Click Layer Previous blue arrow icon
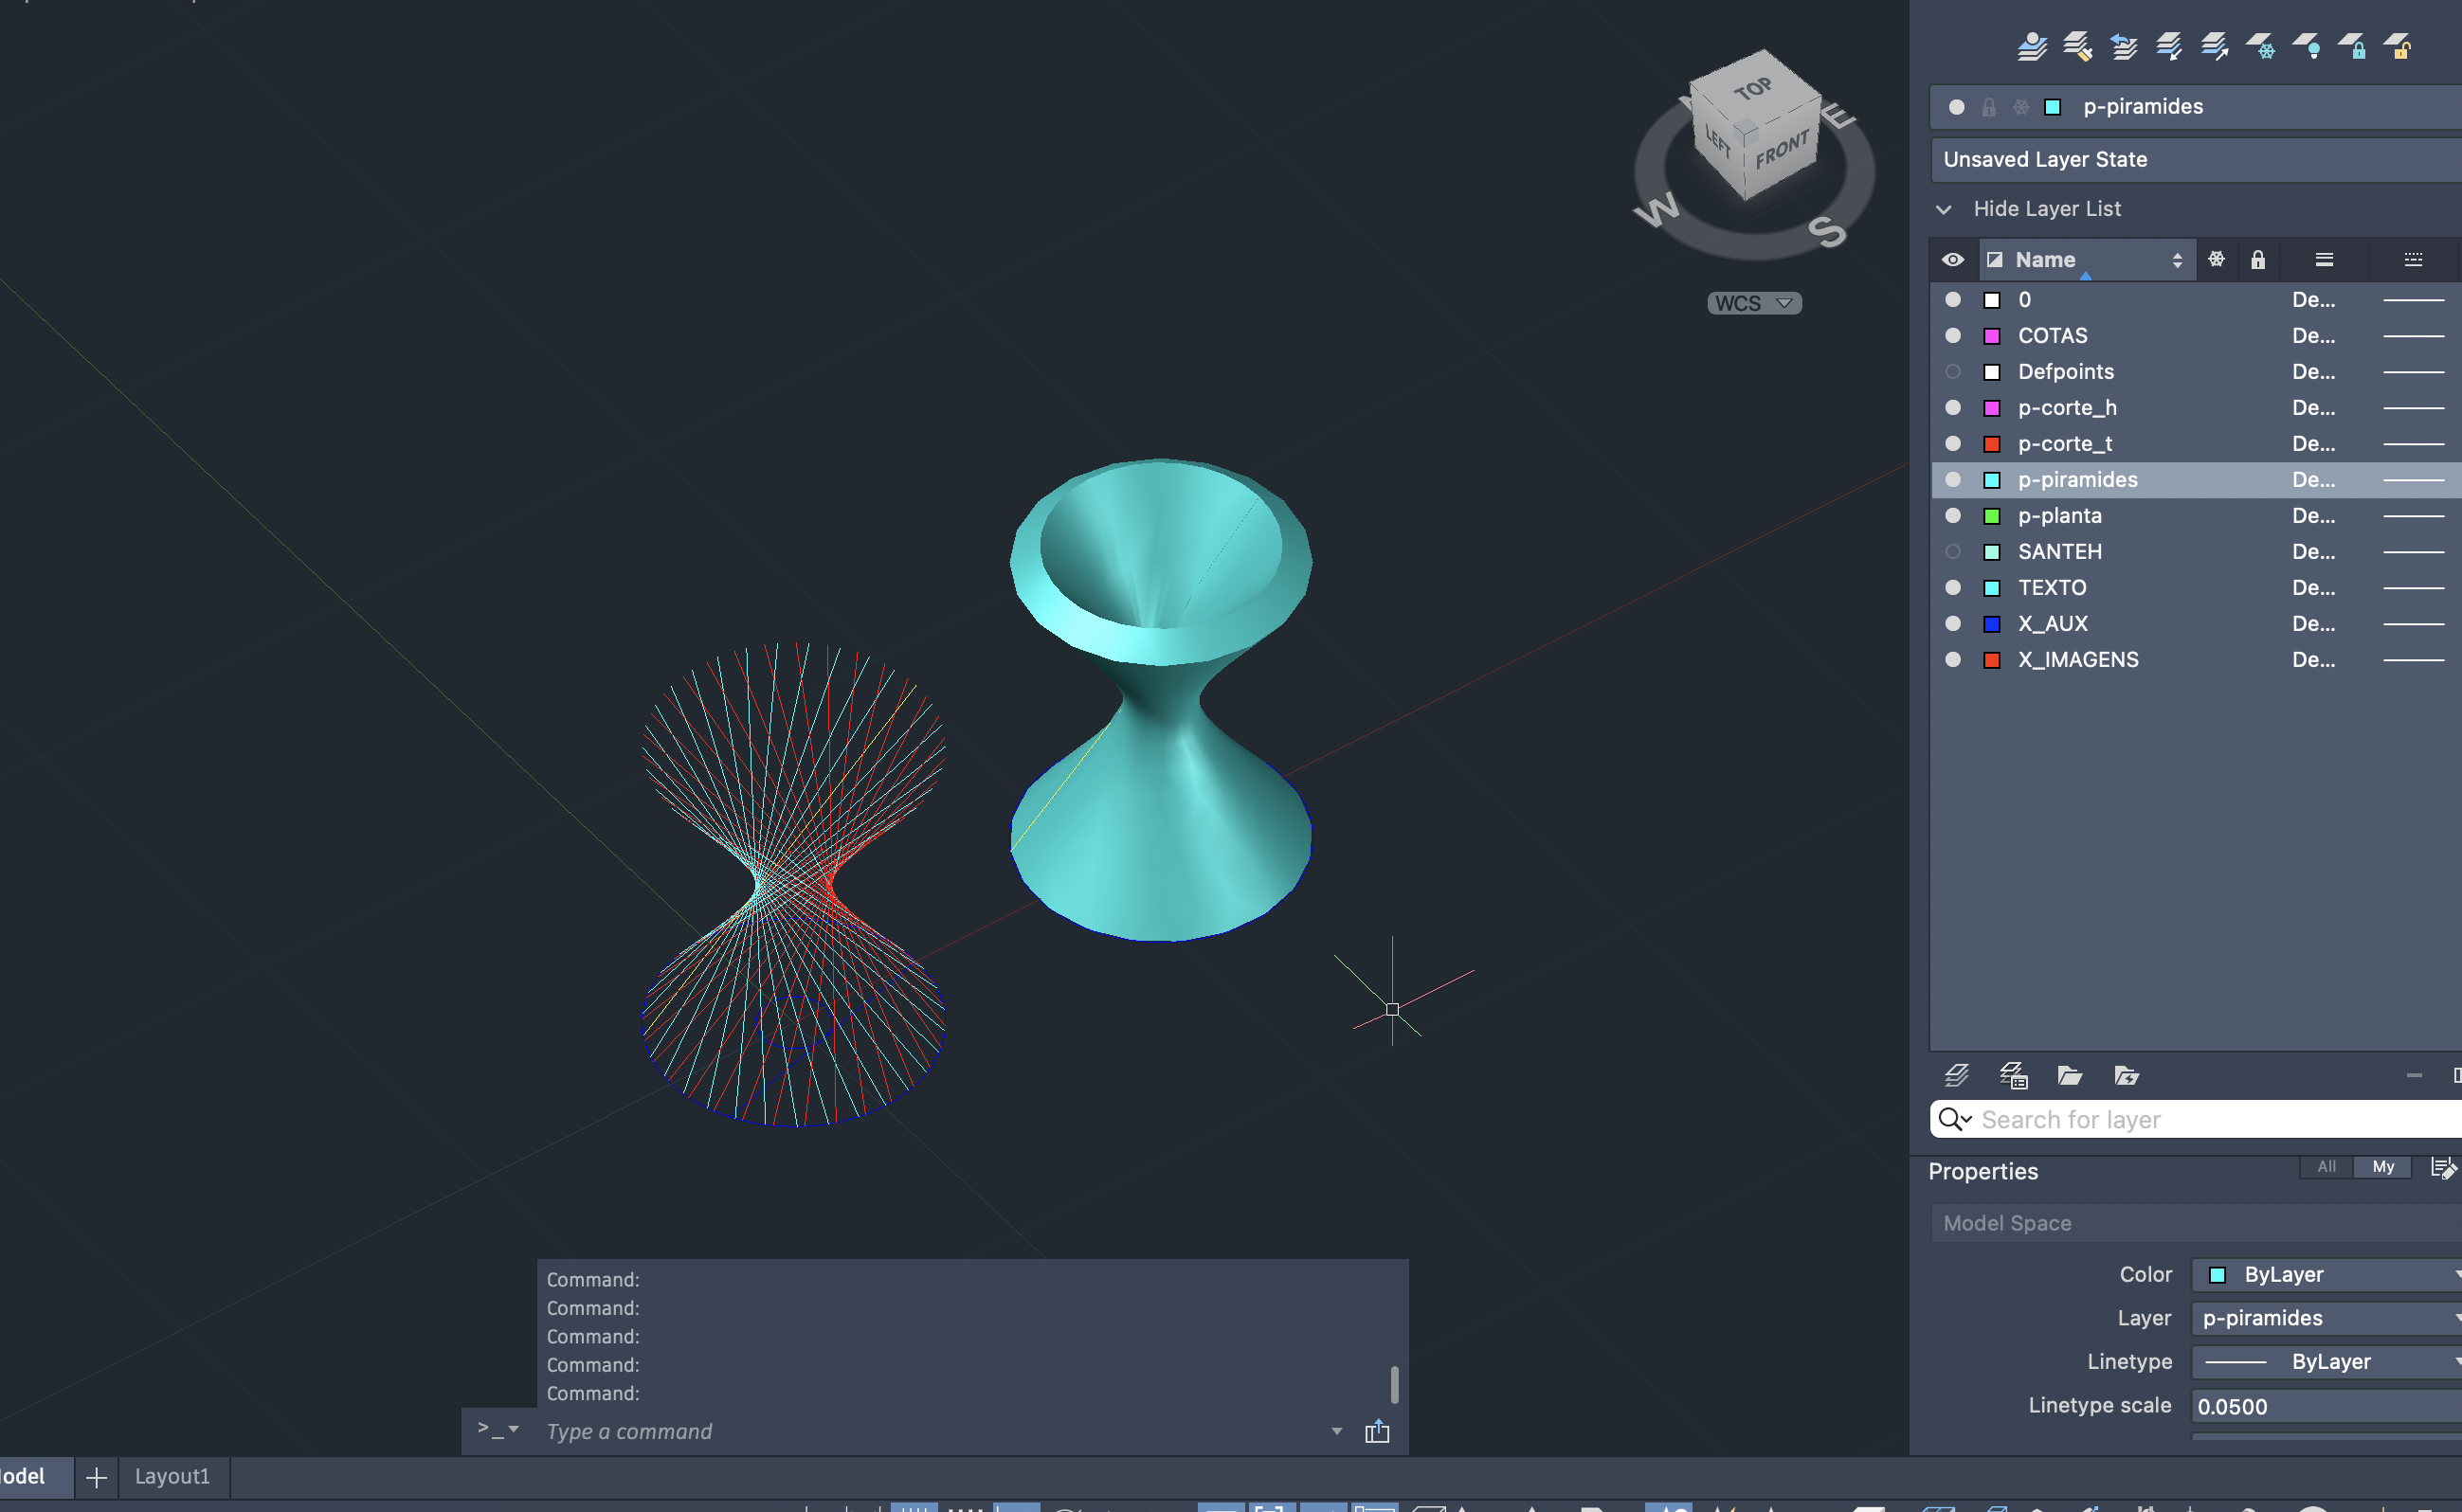 (2123, 46)
